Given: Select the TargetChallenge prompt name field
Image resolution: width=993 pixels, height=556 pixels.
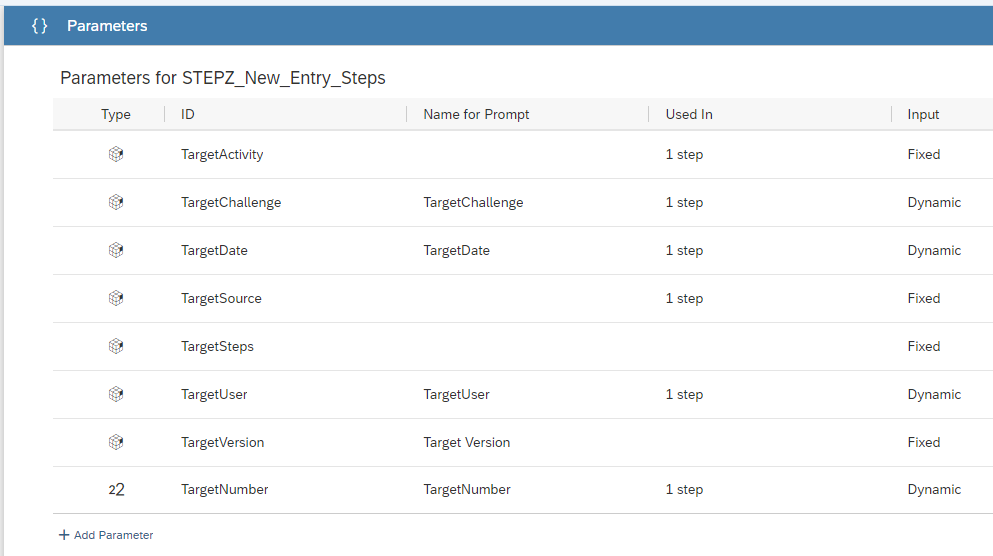Looking at the screenshot, I should (473, 203).
